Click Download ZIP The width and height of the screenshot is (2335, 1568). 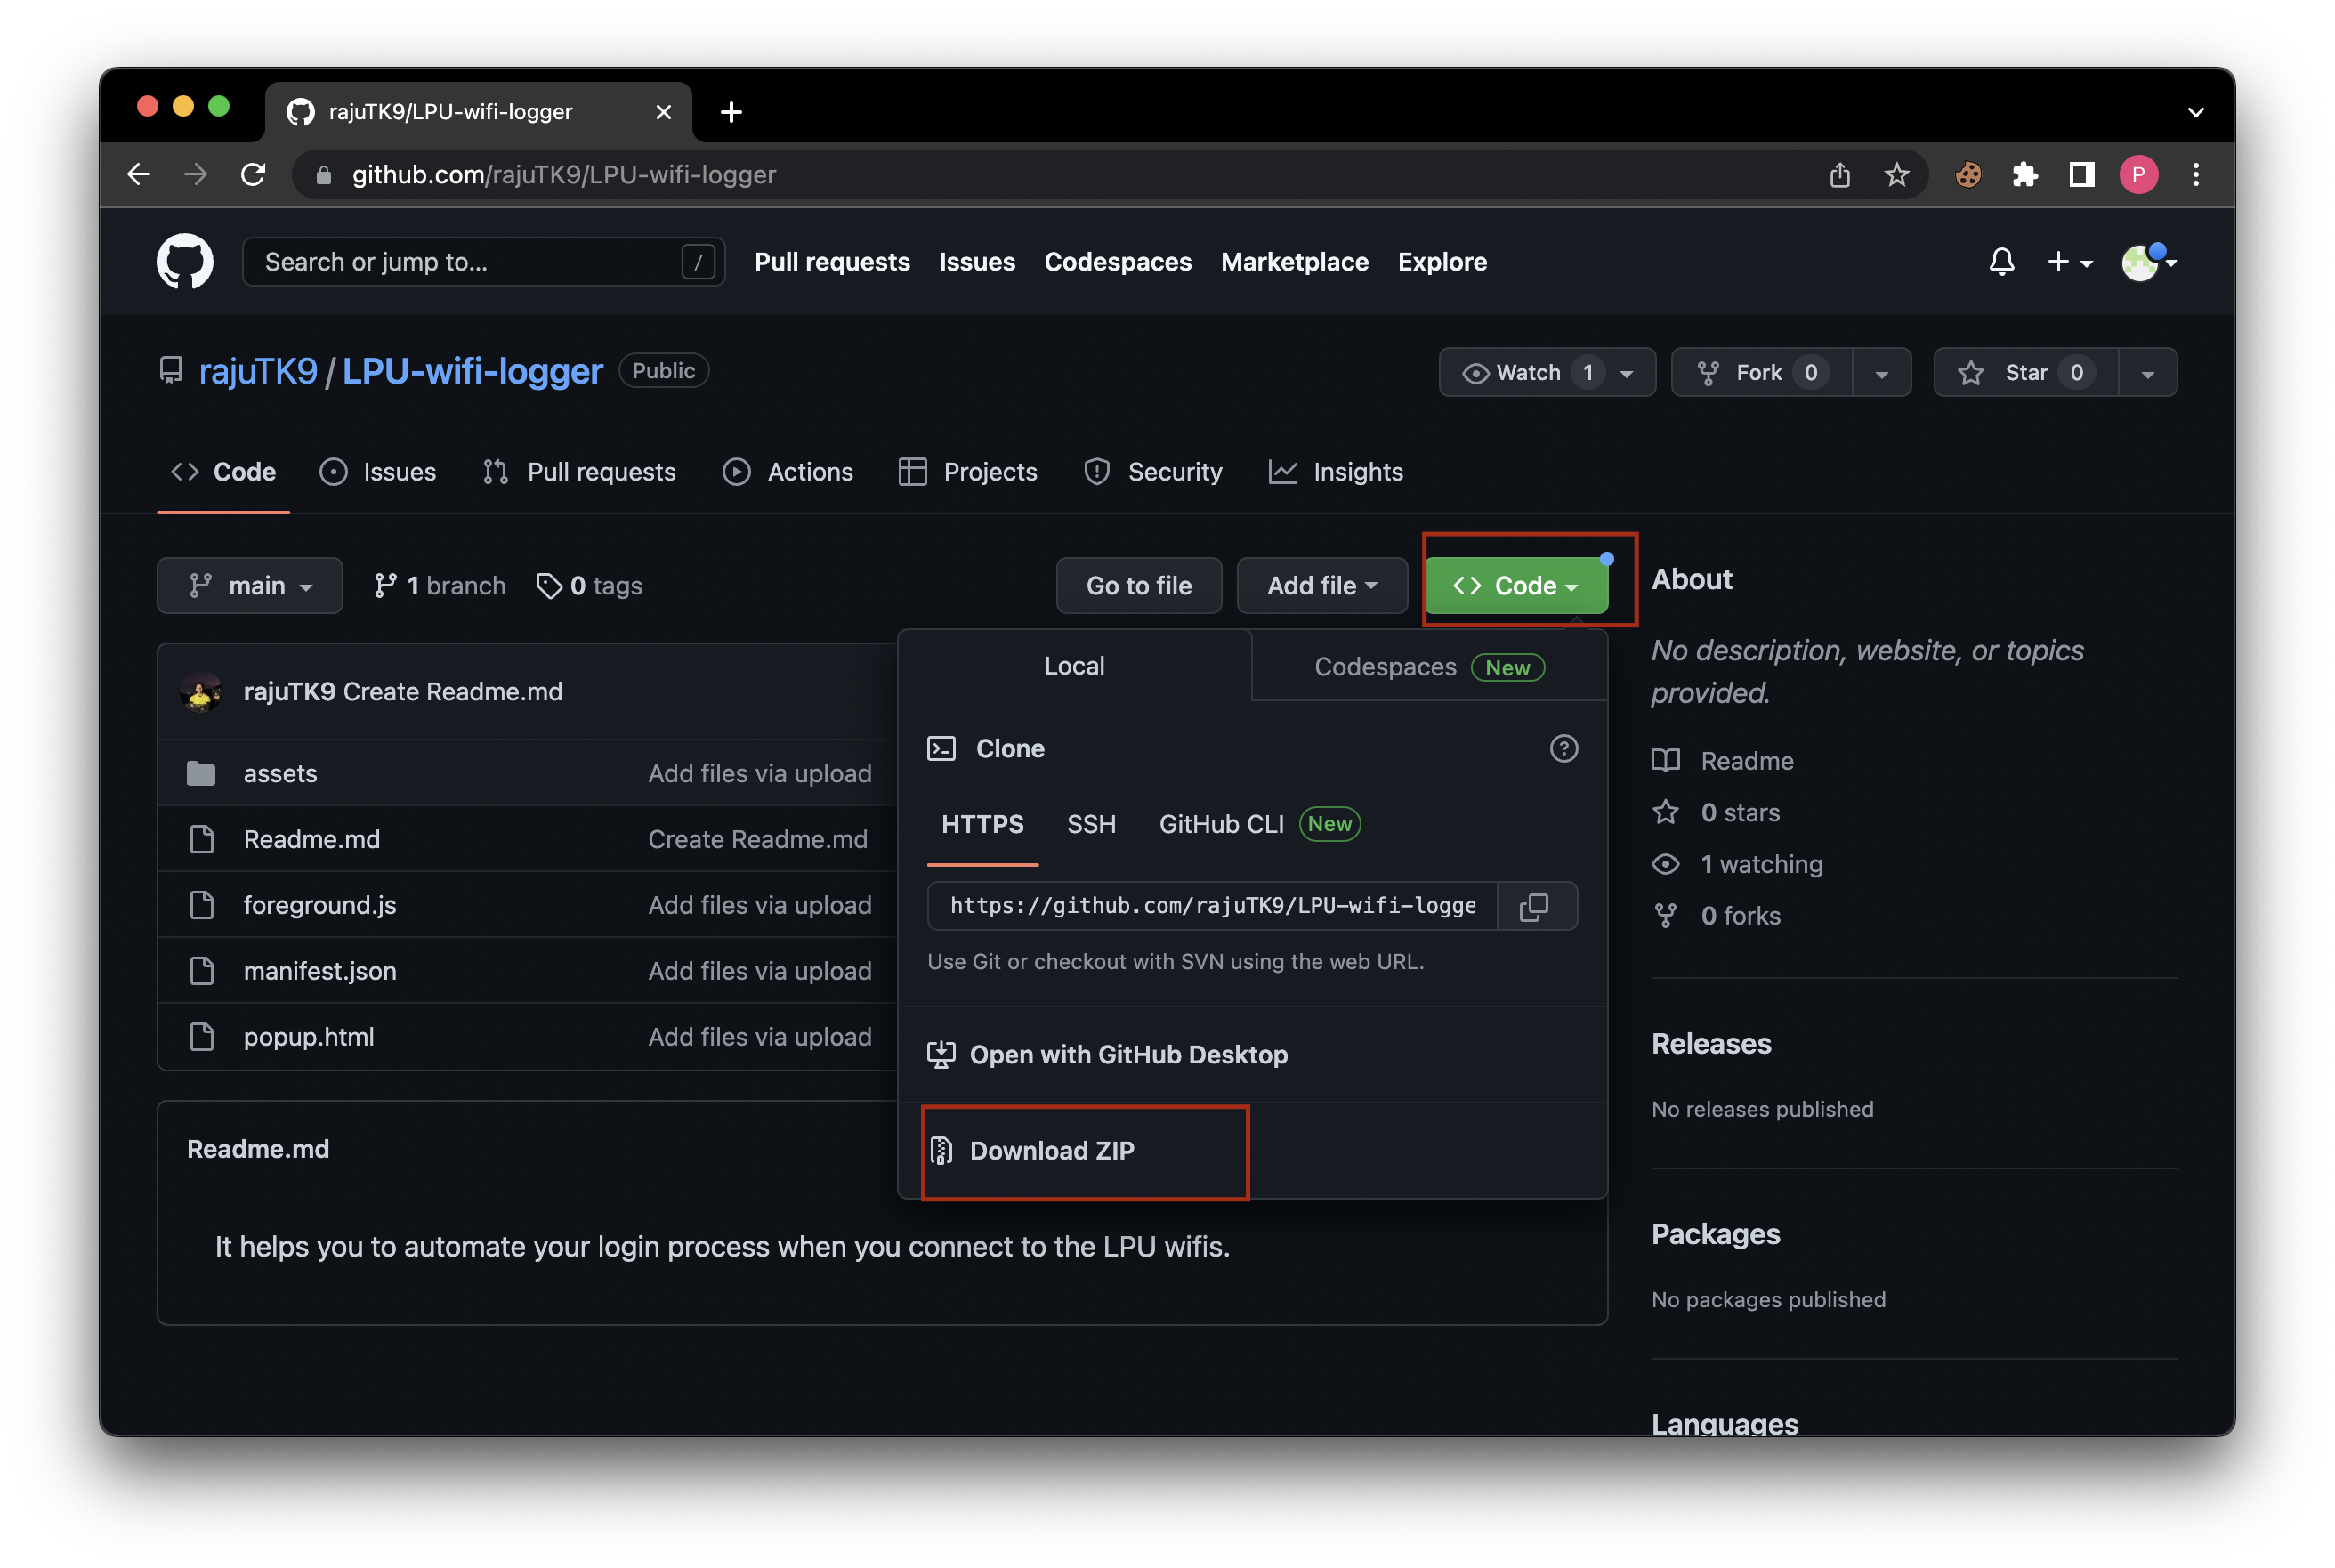[x=1051, y=1151]
